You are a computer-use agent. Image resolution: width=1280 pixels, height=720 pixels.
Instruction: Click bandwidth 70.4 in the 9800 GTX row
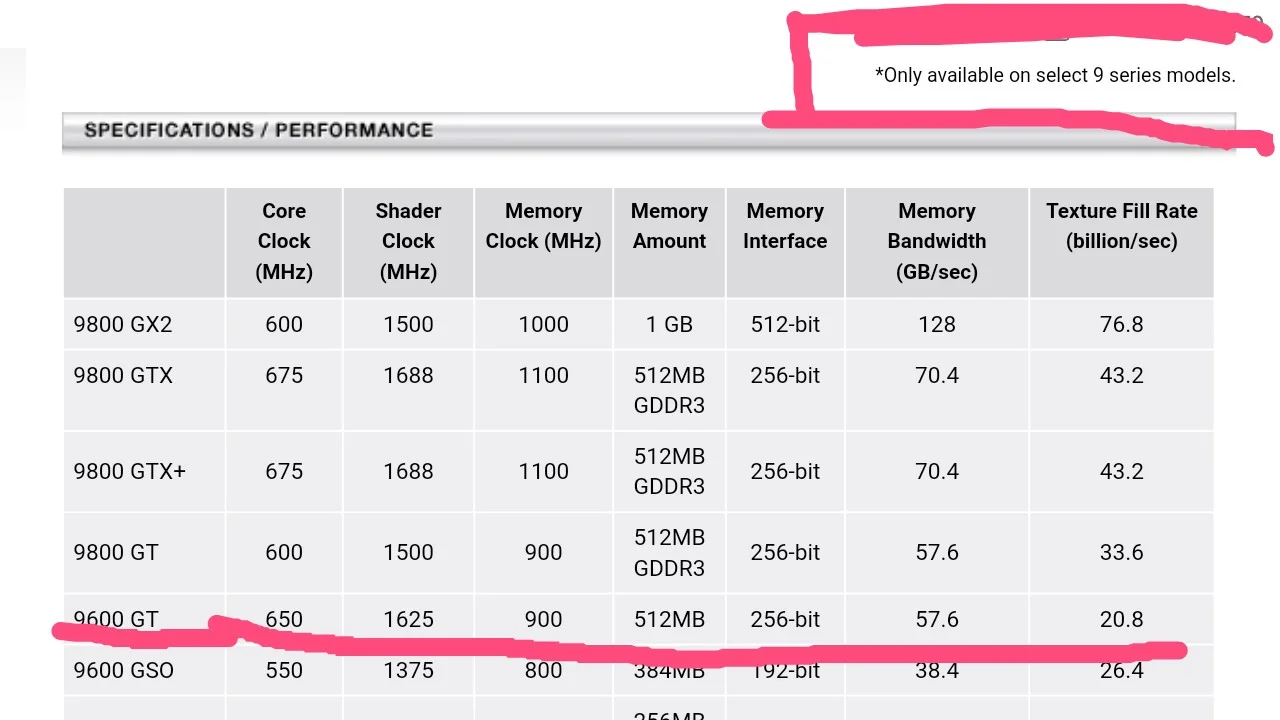click(937, 375)
